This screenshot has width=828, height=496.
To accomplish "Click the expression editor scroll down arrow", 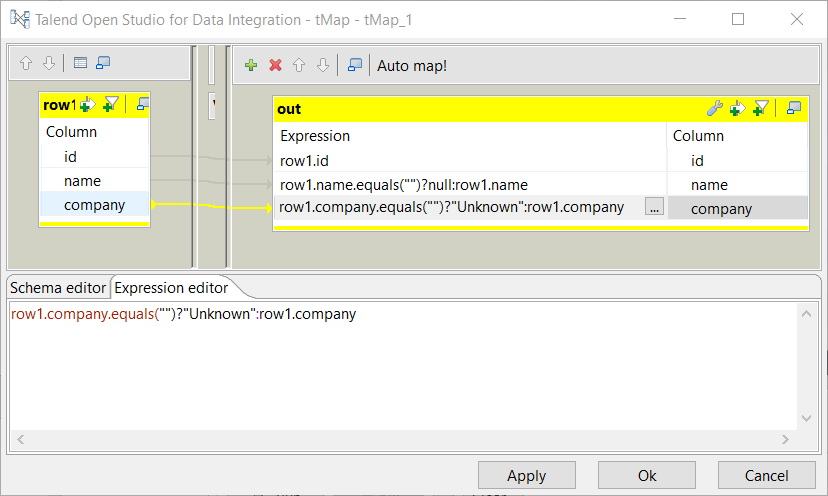I will (x=806, y=418).
